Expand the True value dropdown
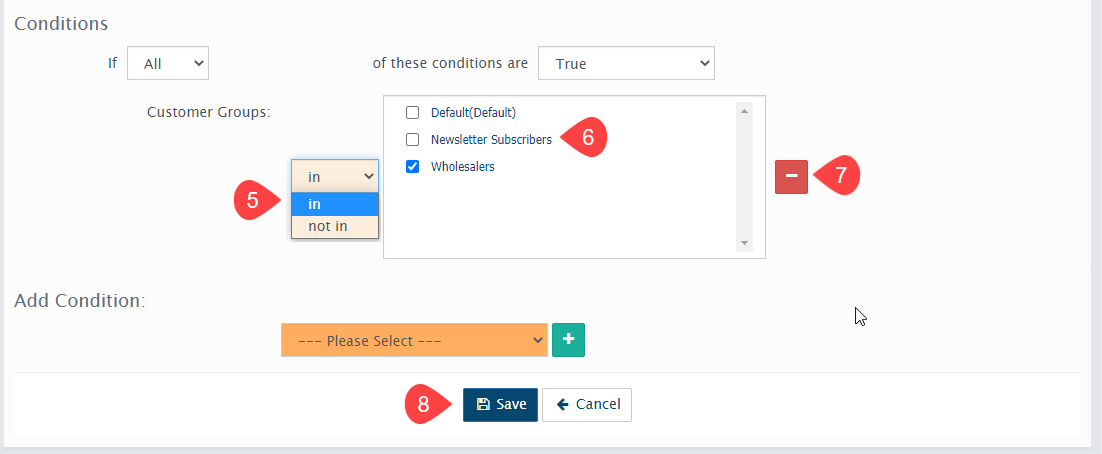Viewport: 1102px width, 454px height. (x=626, y=63)
